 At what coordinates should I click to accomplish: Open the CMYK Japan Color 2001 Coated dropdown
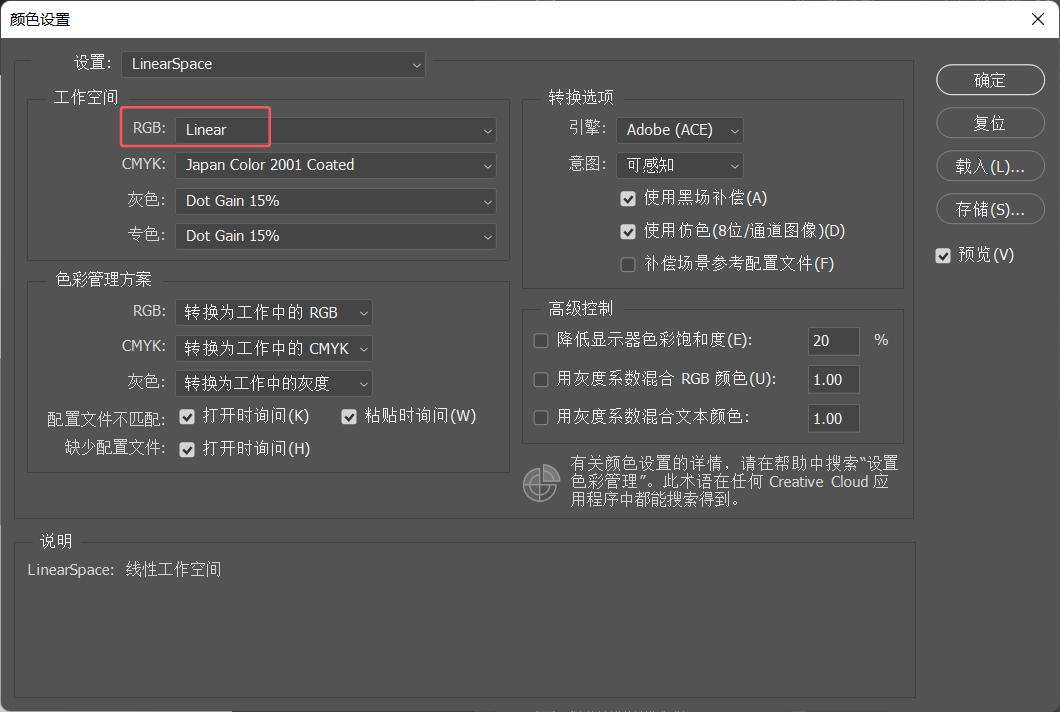(335, 165)
